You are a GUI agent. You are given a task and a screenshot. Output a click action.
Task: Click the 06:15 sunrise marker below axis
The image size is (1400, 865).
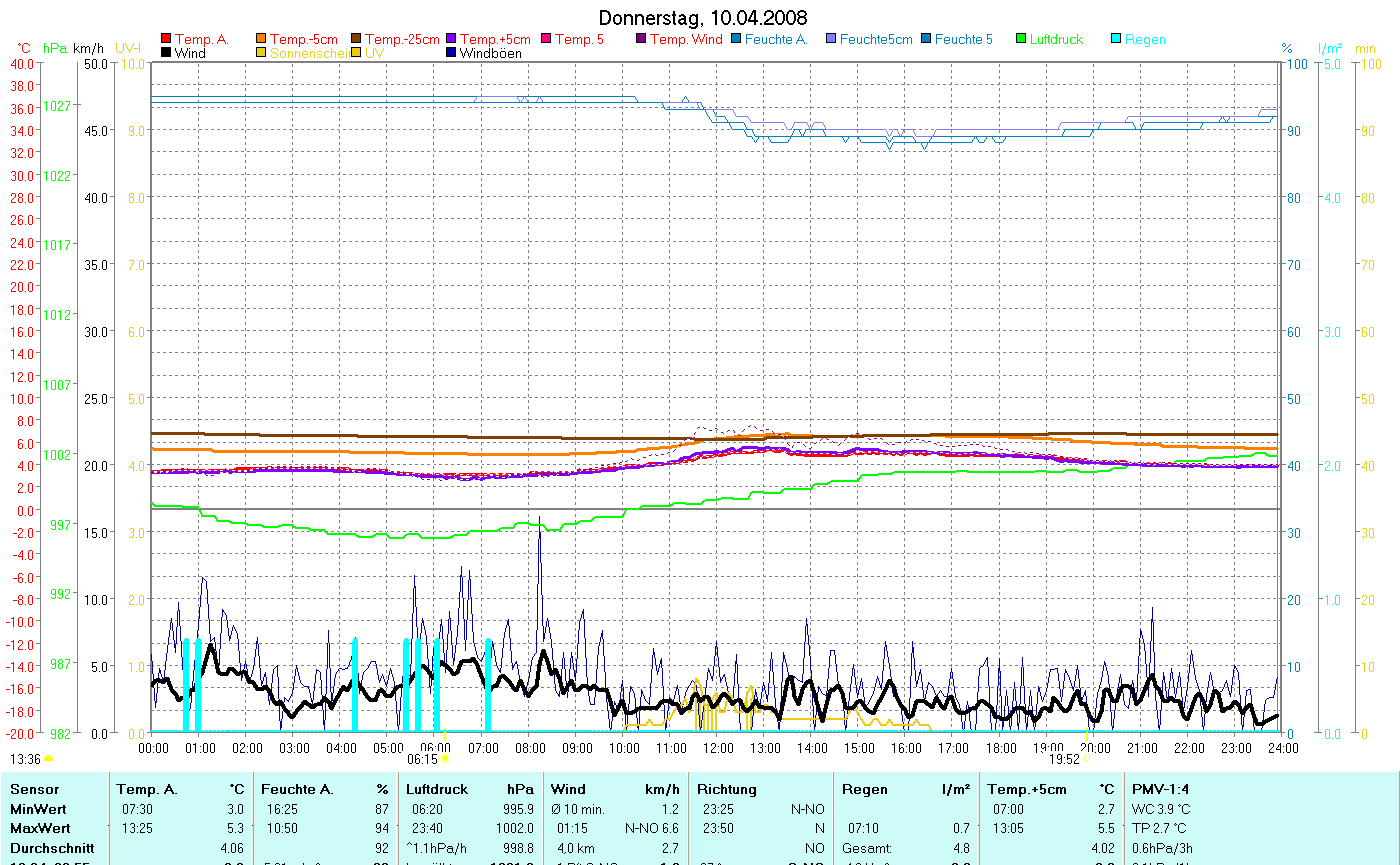click(422, 760)
